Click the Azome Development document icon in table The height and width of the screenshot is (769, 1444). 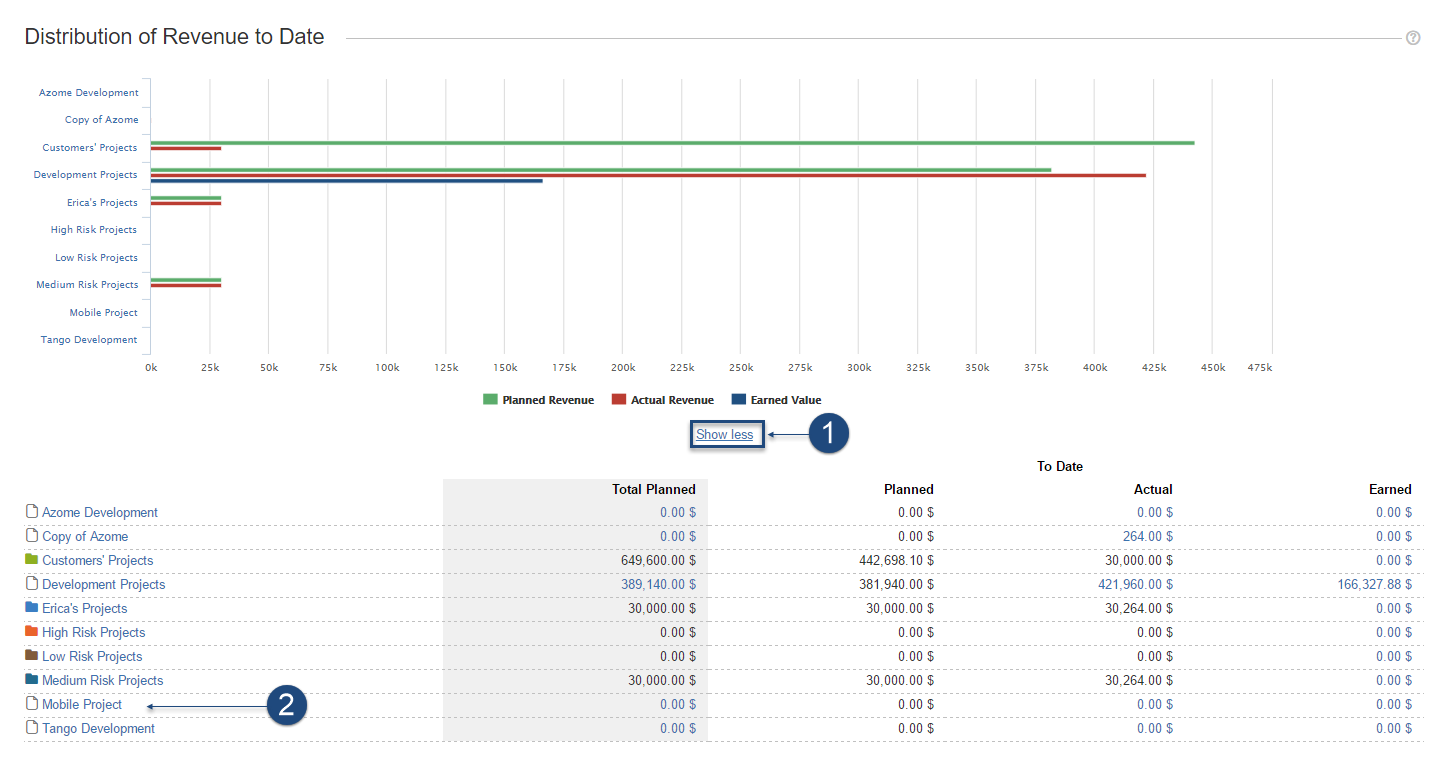(x=31, y=512)
